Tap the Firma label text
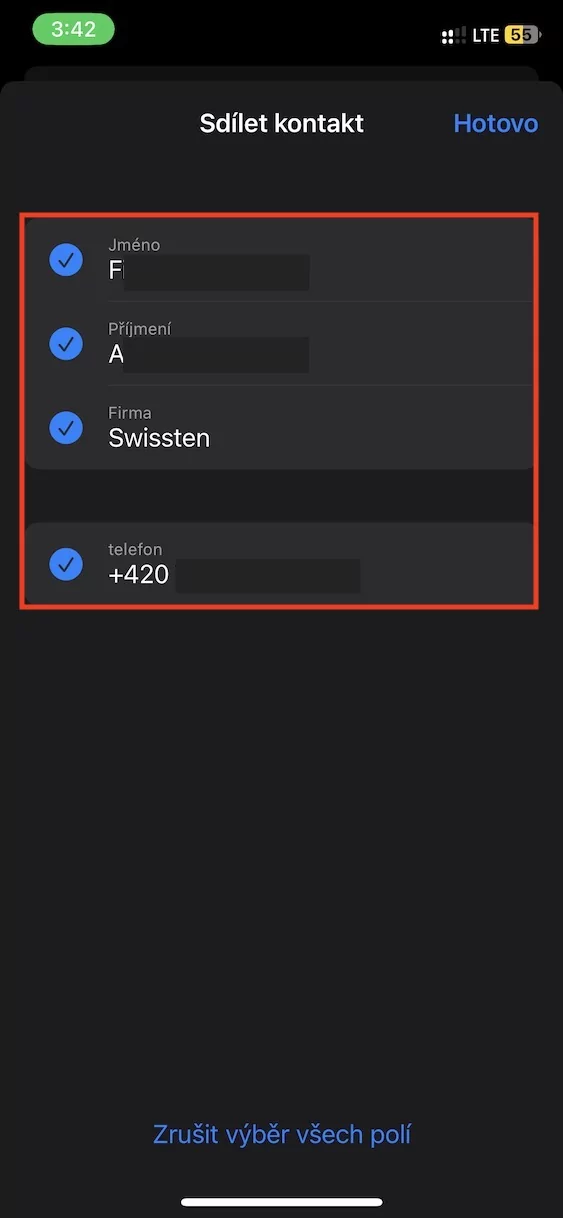This screenshot has height=1218, width=563. coord(129,413)
